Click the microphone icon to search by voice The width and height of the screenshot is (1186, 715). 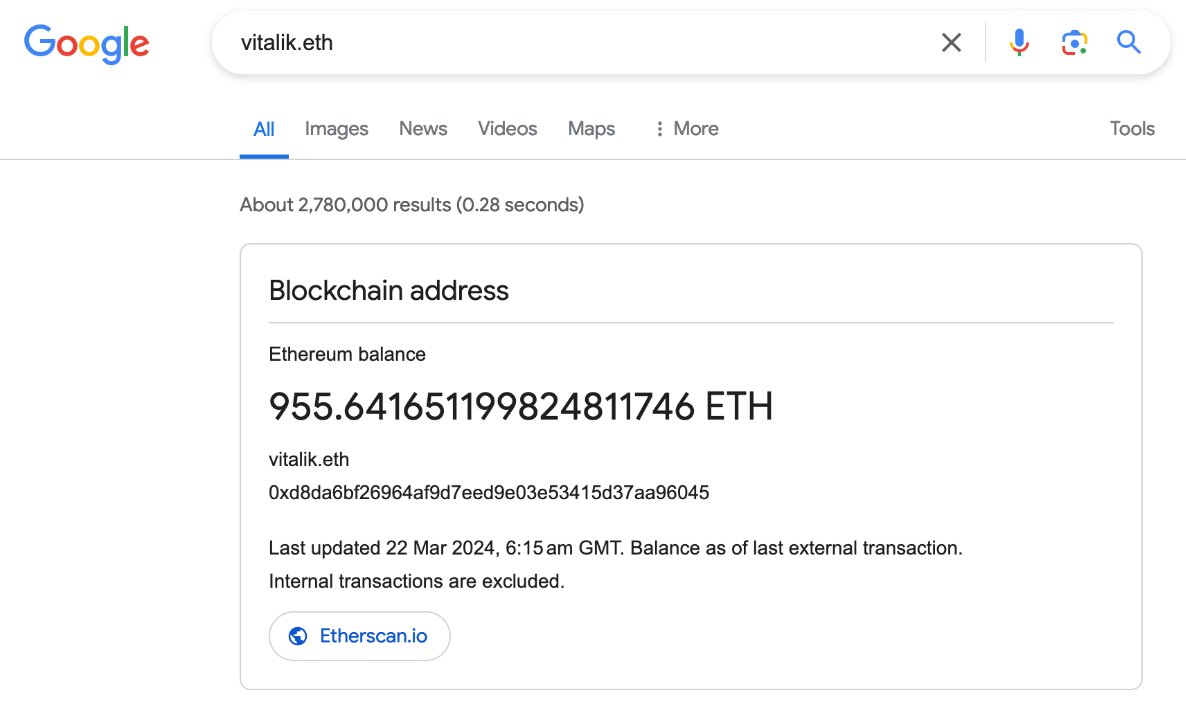click(x=1019, y=42)
